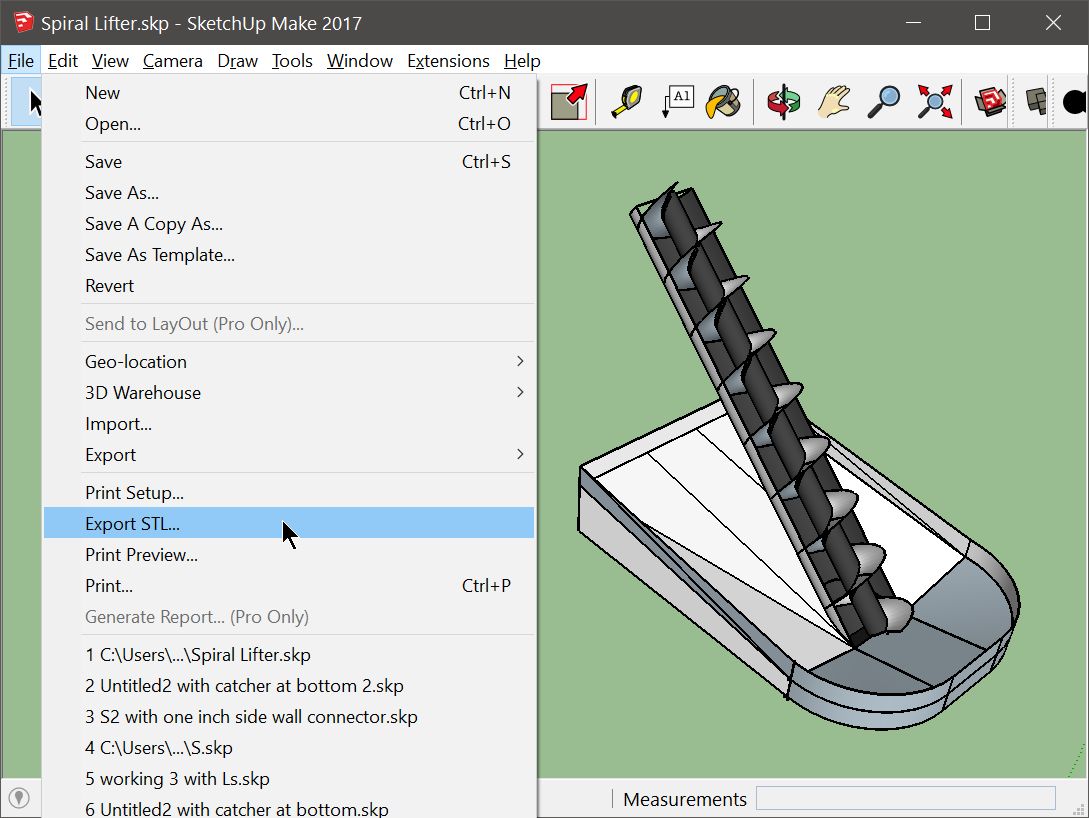Choose Print... from File menu
Image resolution: width=1089 pixels, height=818 pixels.
(x=289, y=586)
